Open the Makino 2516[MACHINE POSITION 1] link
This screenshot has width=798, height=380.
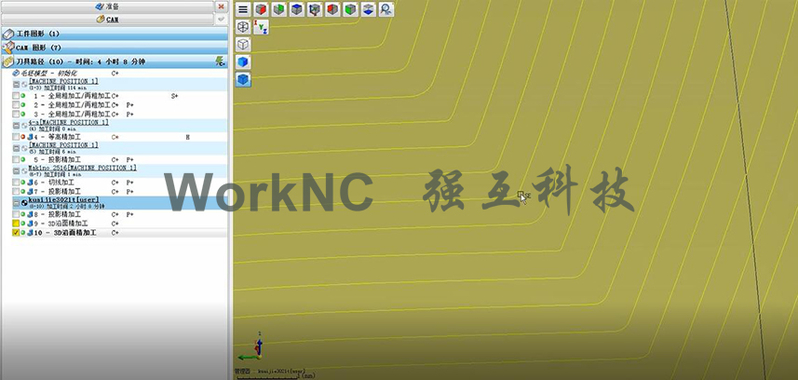(x=82, y=168)
